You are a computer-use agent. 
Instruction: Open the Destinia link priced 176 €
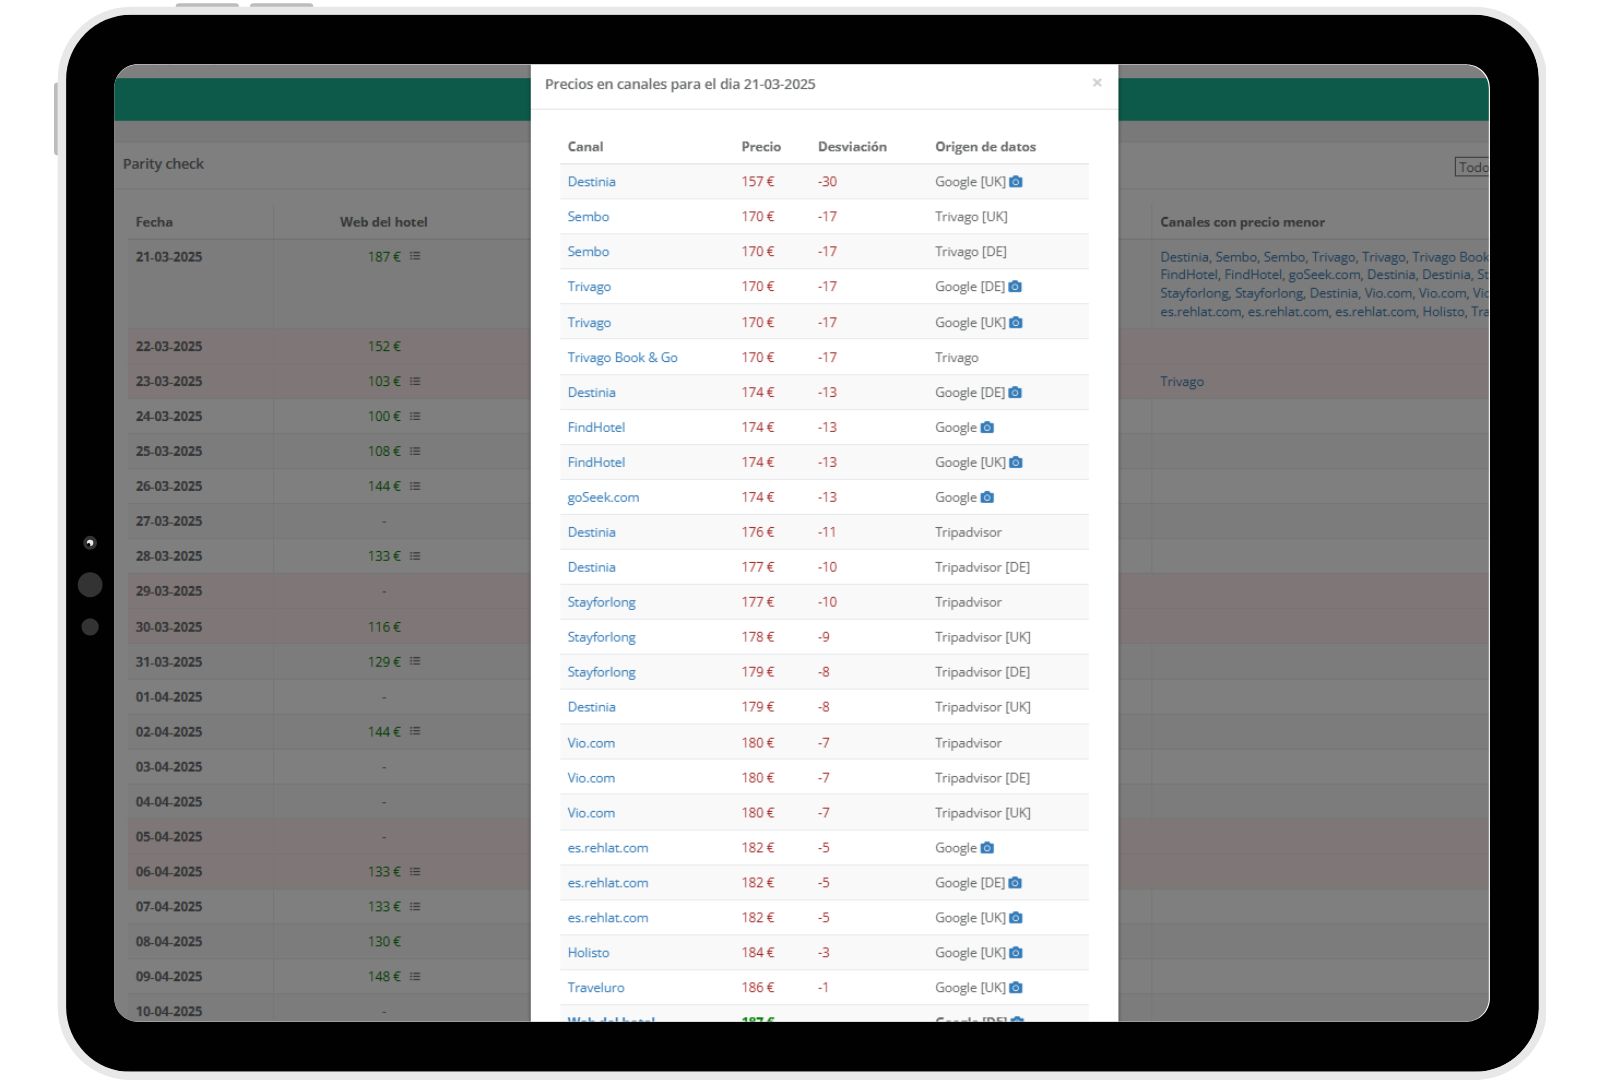click(x=591, y=533)
